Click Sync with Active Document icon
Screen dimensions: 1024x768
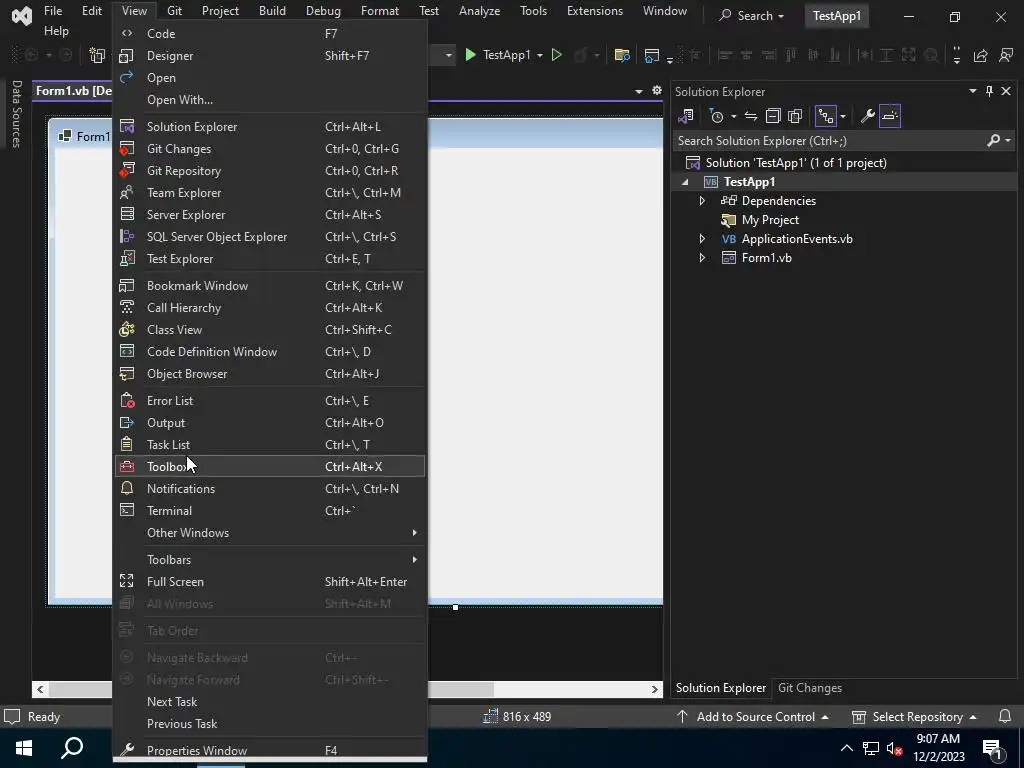click(751, 116)
